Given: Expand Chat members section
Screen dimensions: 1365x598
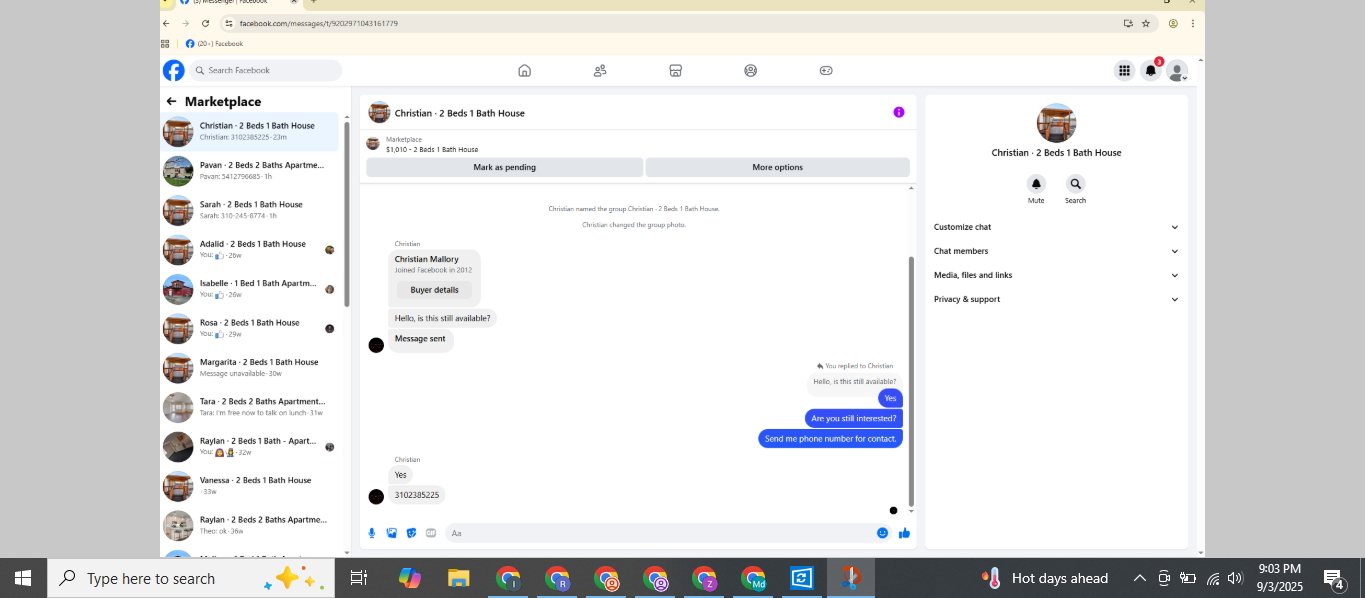Looking at the screenshot, I should [1056, 251].
